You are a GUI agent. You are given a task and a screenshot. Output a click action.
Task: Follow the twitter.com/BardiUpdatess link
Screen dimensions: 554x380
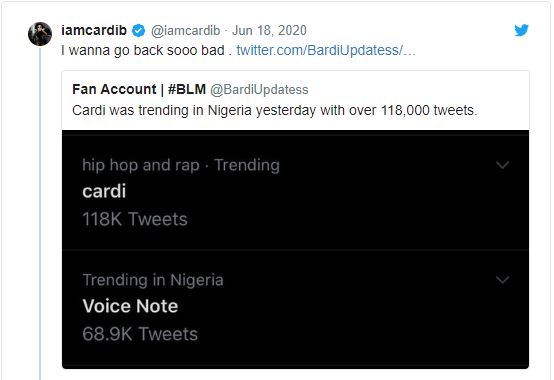click(326, 51)
